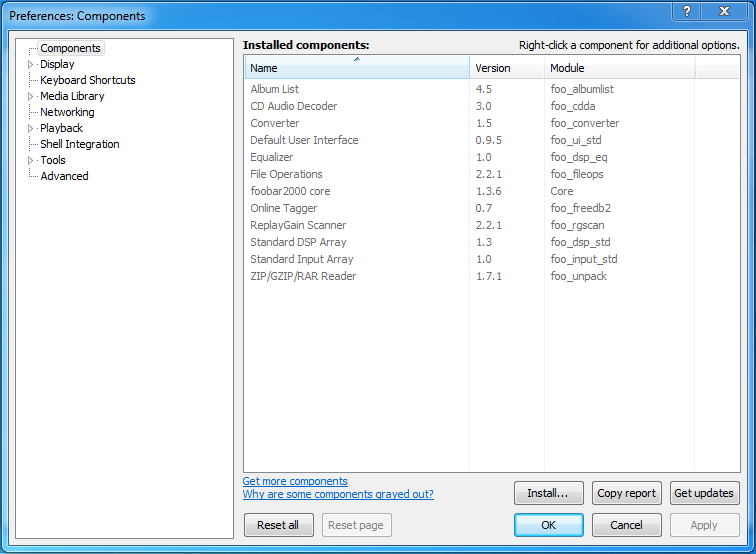Confirm preferences with OK button

549,525
